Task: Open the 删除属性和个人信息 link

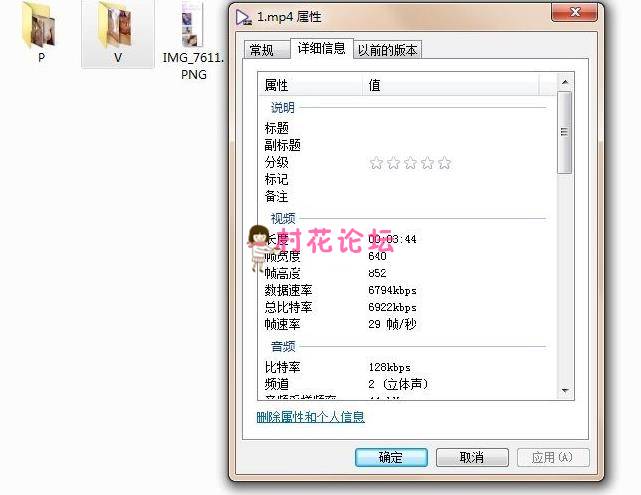Action: pyautogui.click(x=310, y=417)
